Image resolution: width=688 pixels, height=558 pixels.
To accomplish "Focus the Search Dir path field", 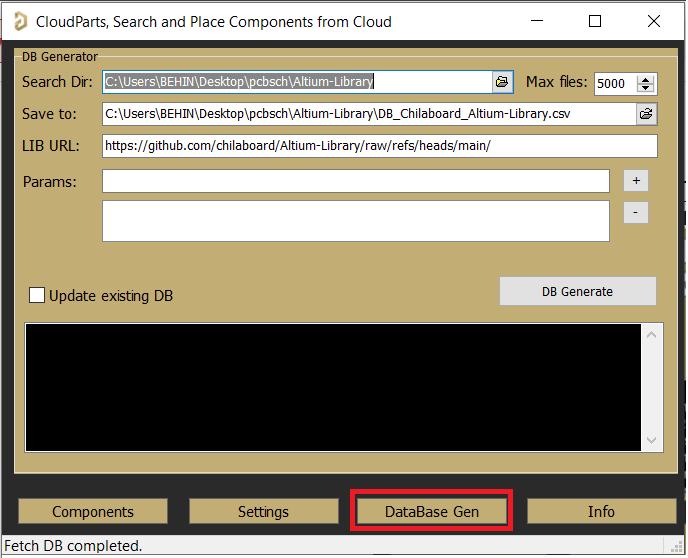I will [297, 82].
